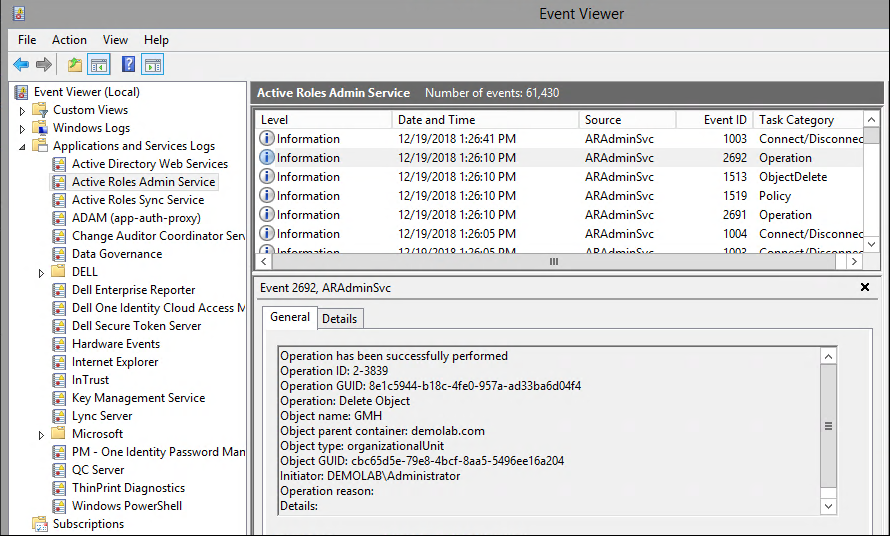The image size is (890, 536).
Task: Click the Windows Logs folder icon
Action: coord(40,128)
